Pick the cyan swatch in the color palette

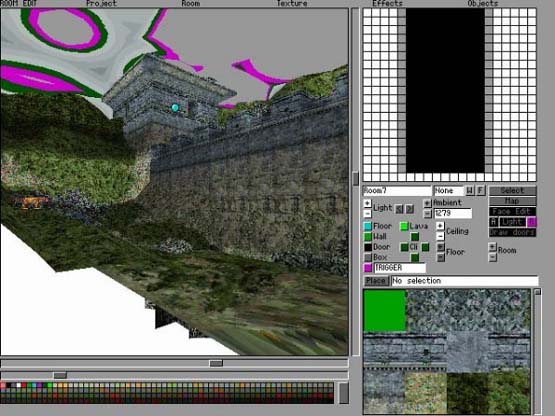(x=34, y=385)
